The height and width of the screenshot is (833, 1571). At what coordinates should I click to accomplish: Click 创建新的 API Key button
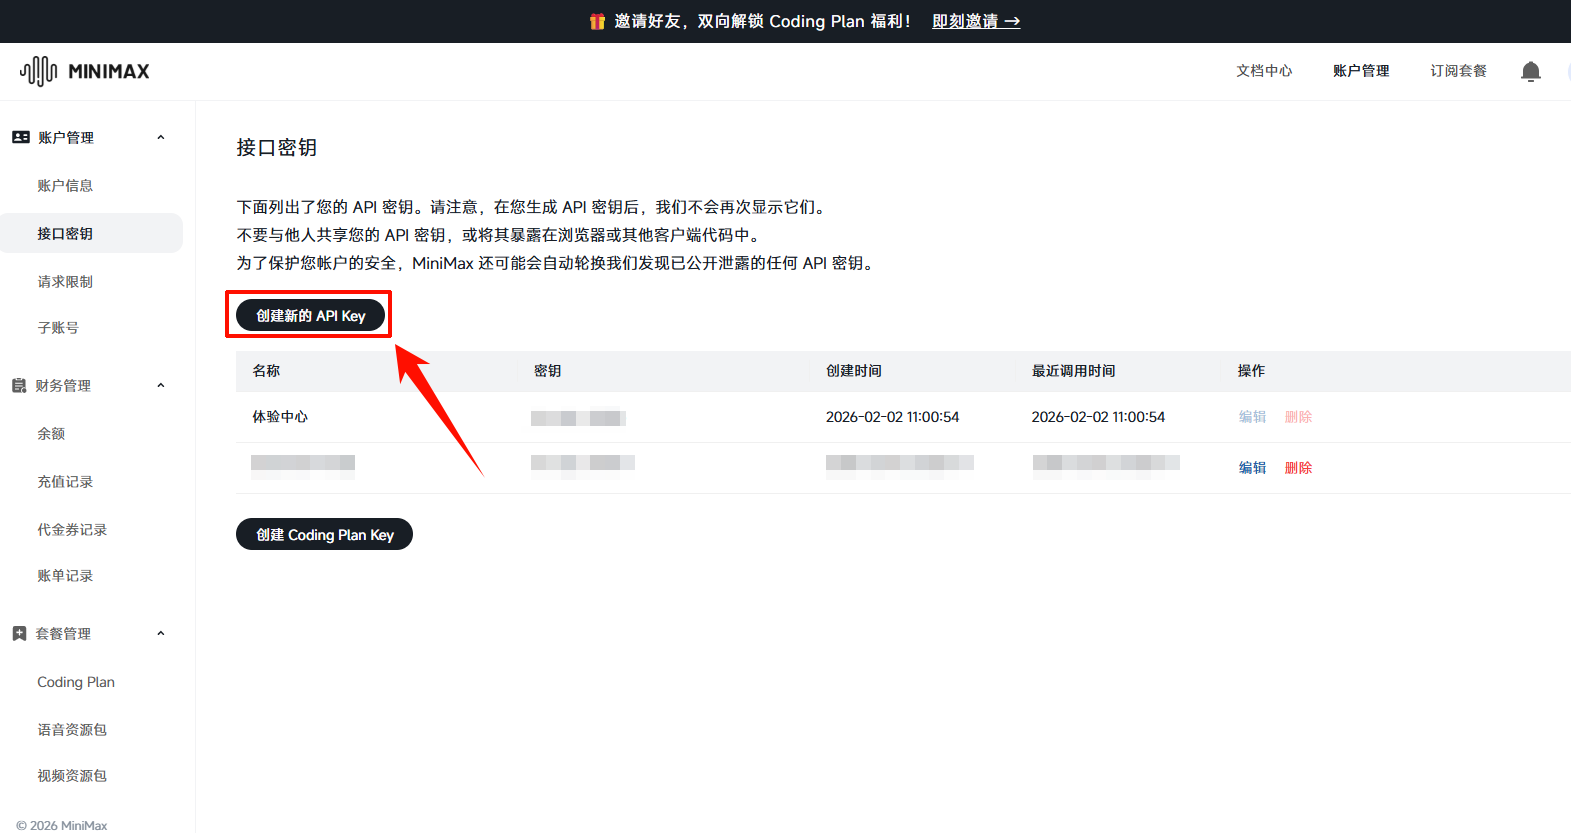pyautogui.click(x=310, y=315)
